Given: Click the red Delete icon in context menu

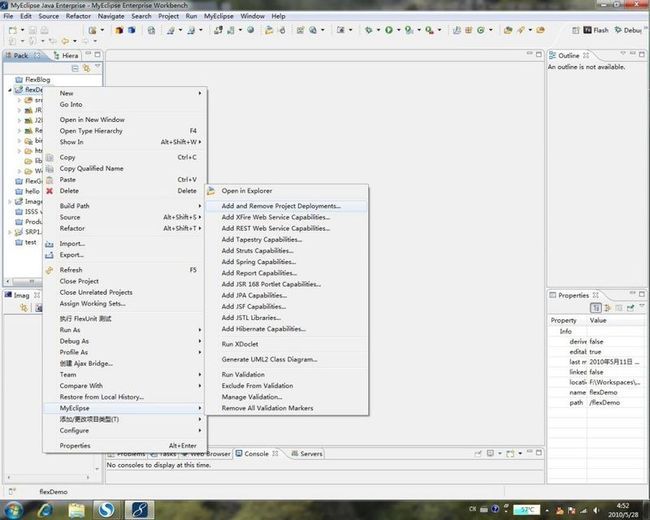Looking at the screenshot, I should click(49, 191).
